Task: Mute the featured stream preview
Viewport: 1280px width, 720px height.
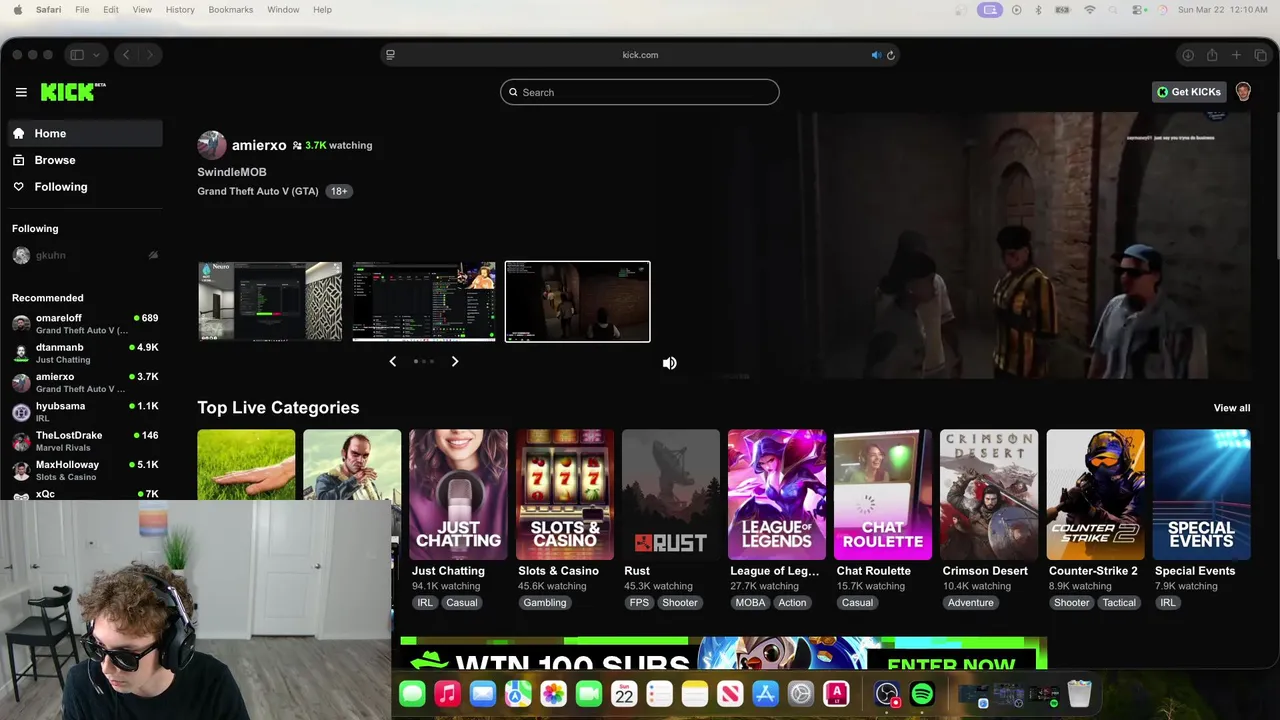Action: click(670, 363)
